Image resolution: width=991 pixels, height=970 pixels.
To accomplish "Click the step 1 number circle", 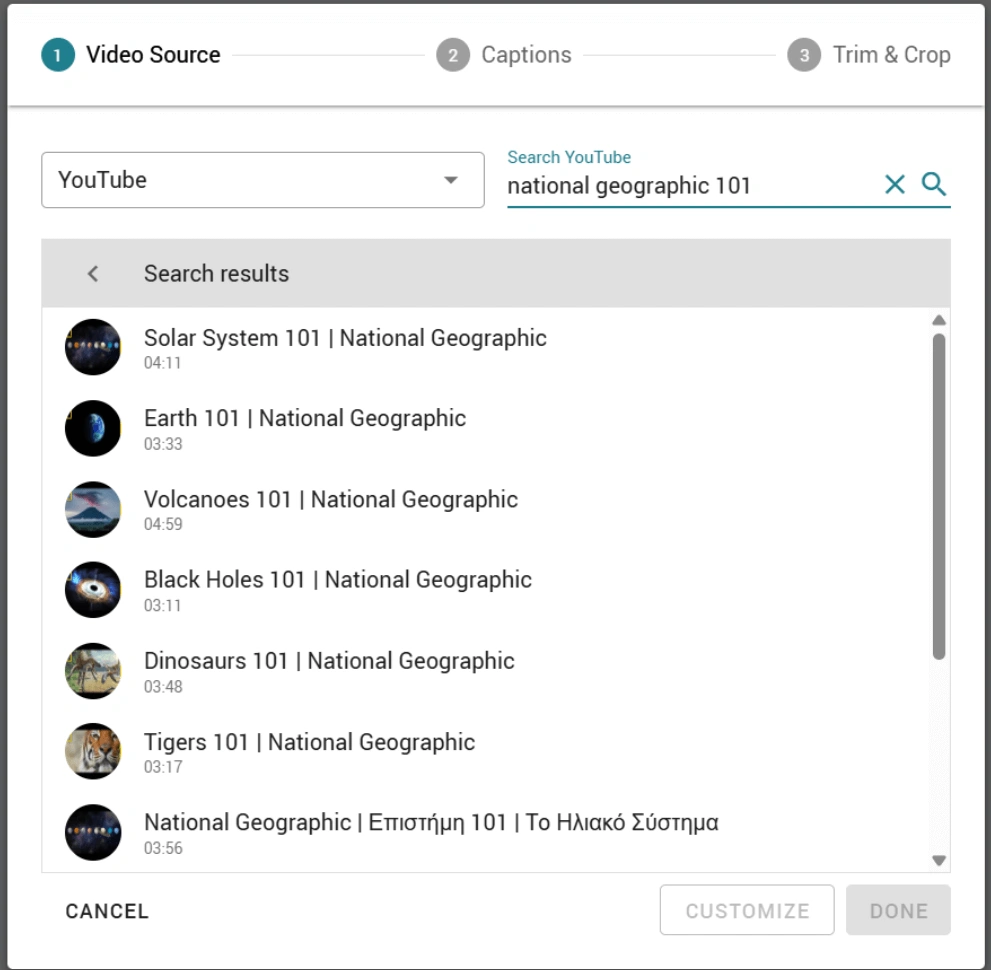I will 58,55.
